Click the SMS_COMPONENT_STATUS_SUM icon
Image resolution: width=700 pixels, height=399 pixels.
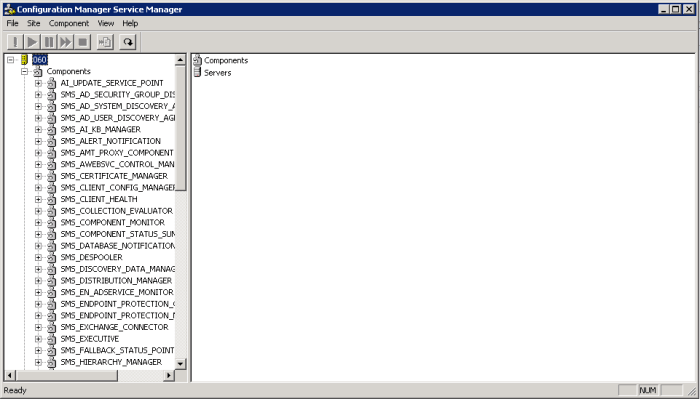(x=52, y=234)
